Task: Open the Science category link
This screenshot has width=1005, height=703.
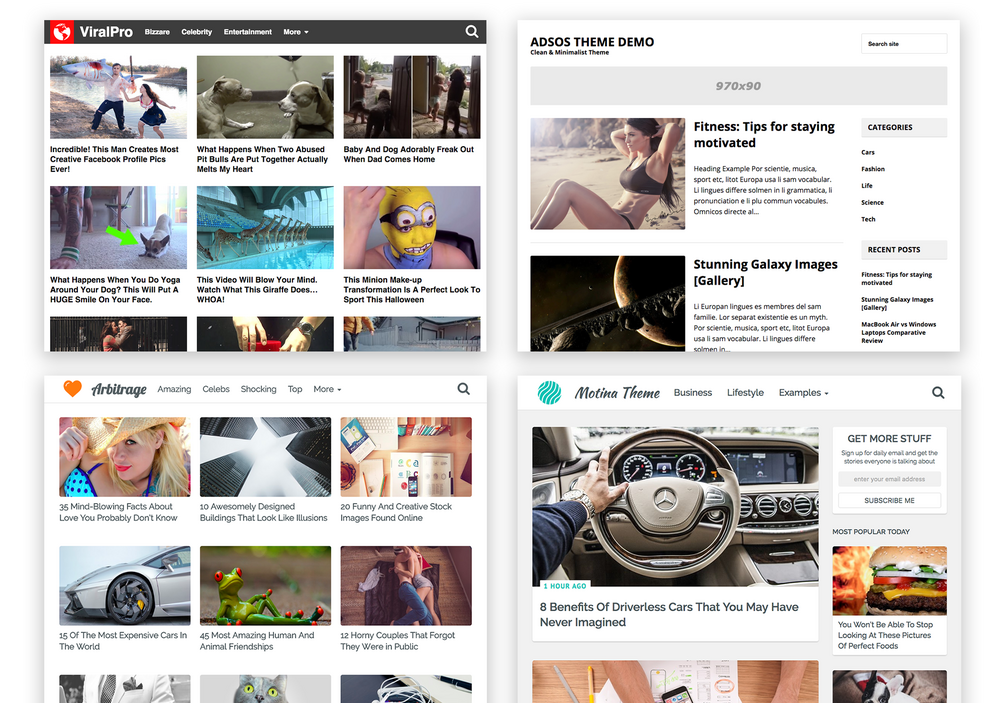Action: [872, 203]
